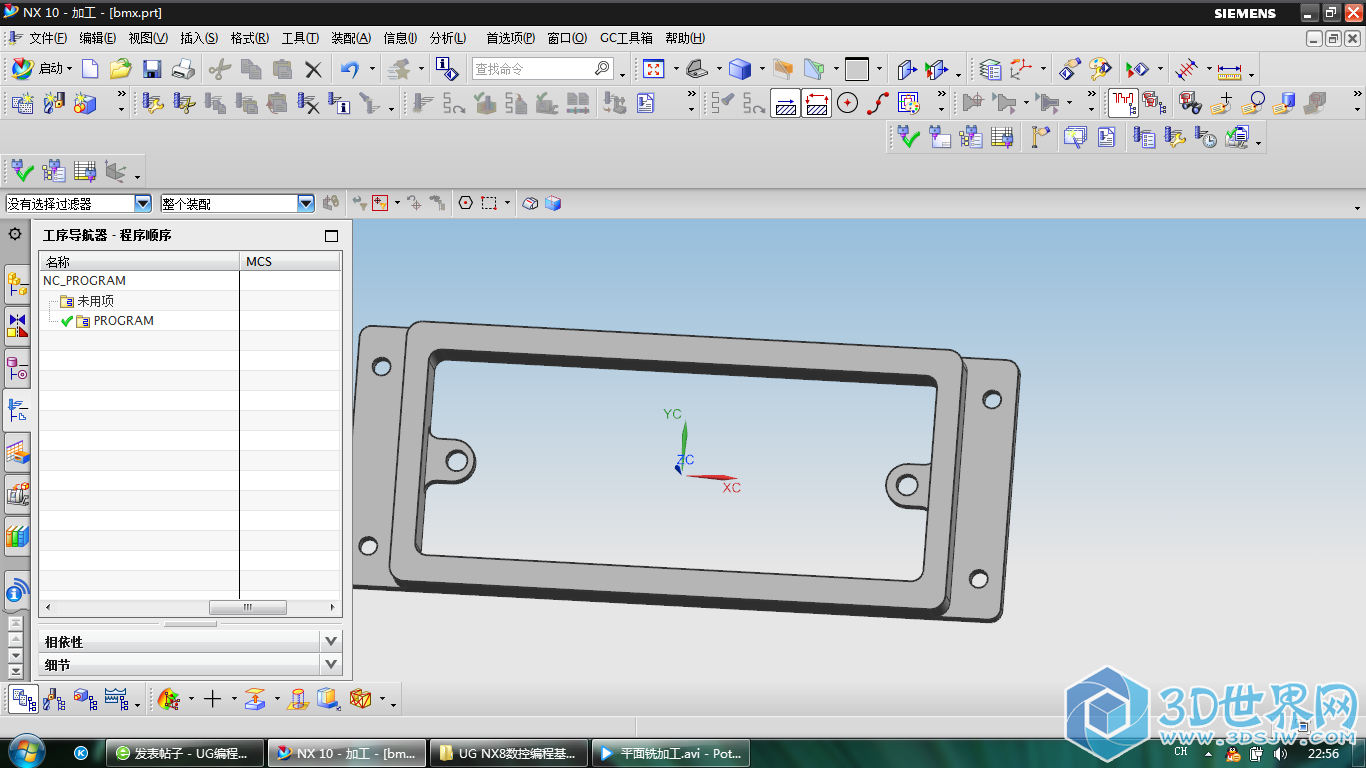Image resolution: width=1366 pixels, height=768 pixels.
Task: Click the Fit view icon
Action: [654, 69]
